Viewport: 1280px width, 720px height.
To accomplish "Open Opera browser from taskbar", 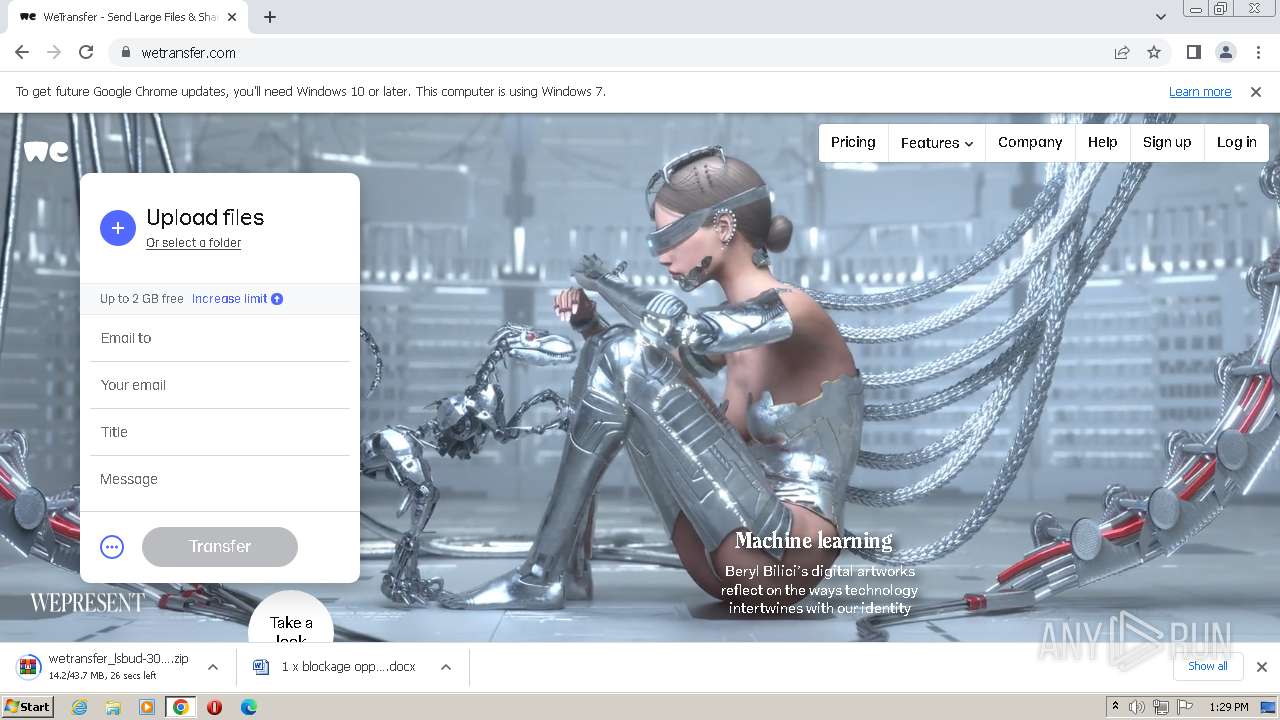I will (214, 707).
